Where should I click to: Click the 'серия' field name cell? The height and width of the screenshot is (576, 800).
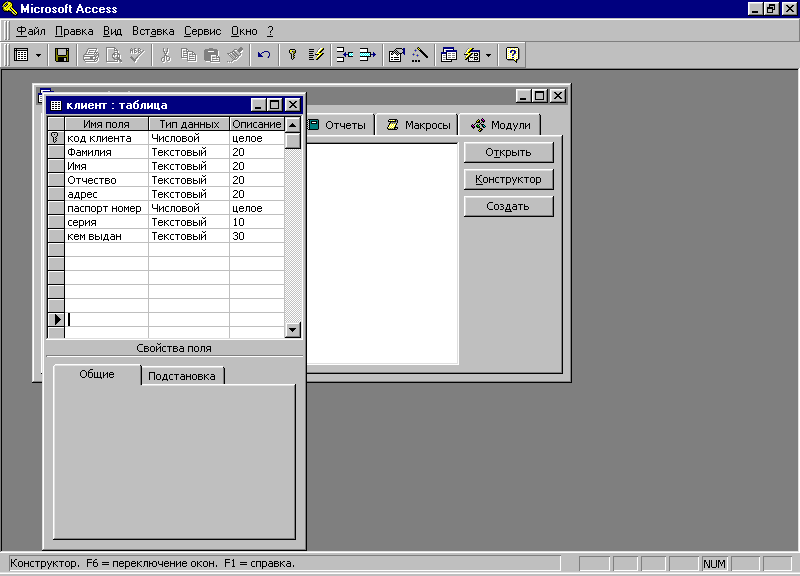point(107,222)
